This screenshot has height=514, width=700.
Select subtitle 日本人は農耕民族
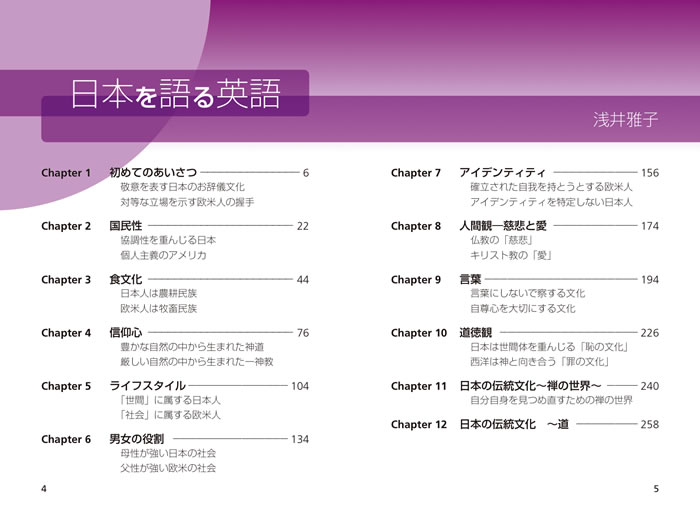pyautogui.click(x=158, y=293)
